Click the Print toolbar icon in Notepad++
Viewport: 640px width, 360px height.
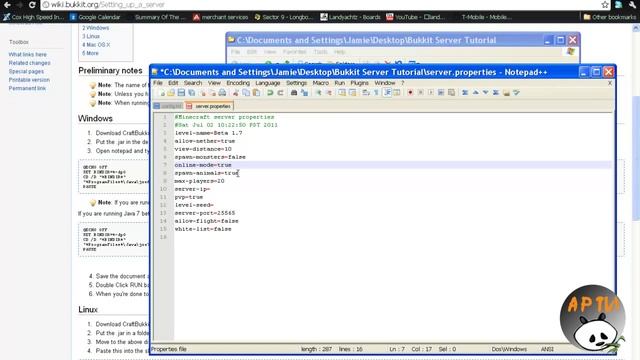click(222, 93)
